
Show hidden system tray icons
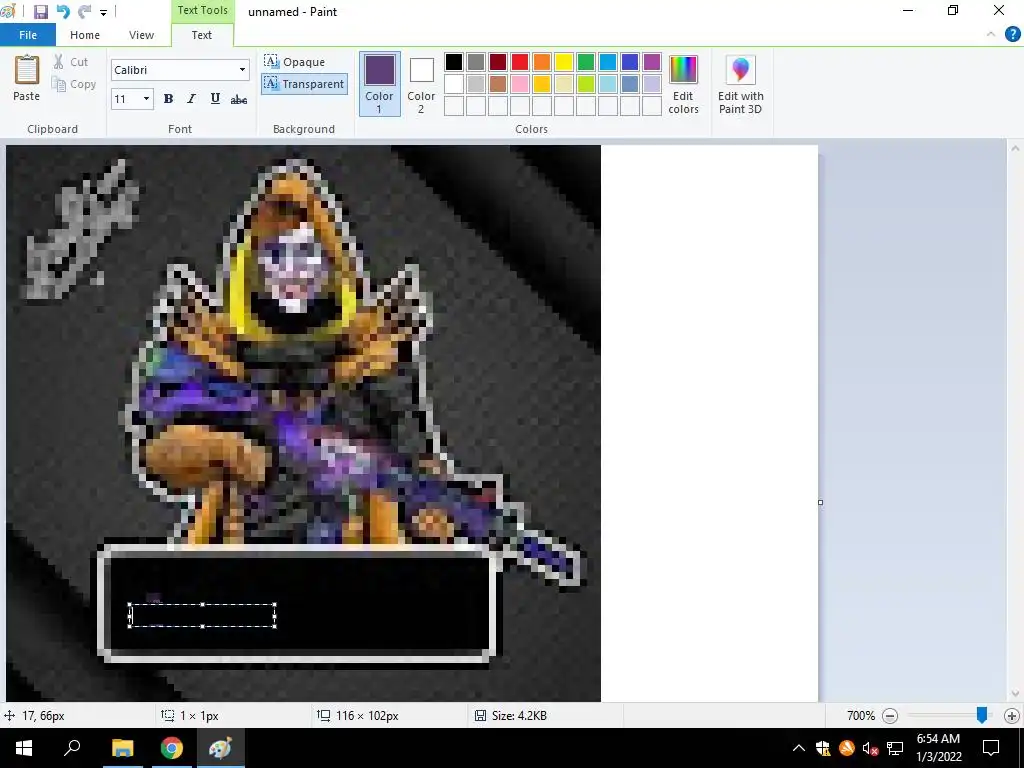point(798,748)
